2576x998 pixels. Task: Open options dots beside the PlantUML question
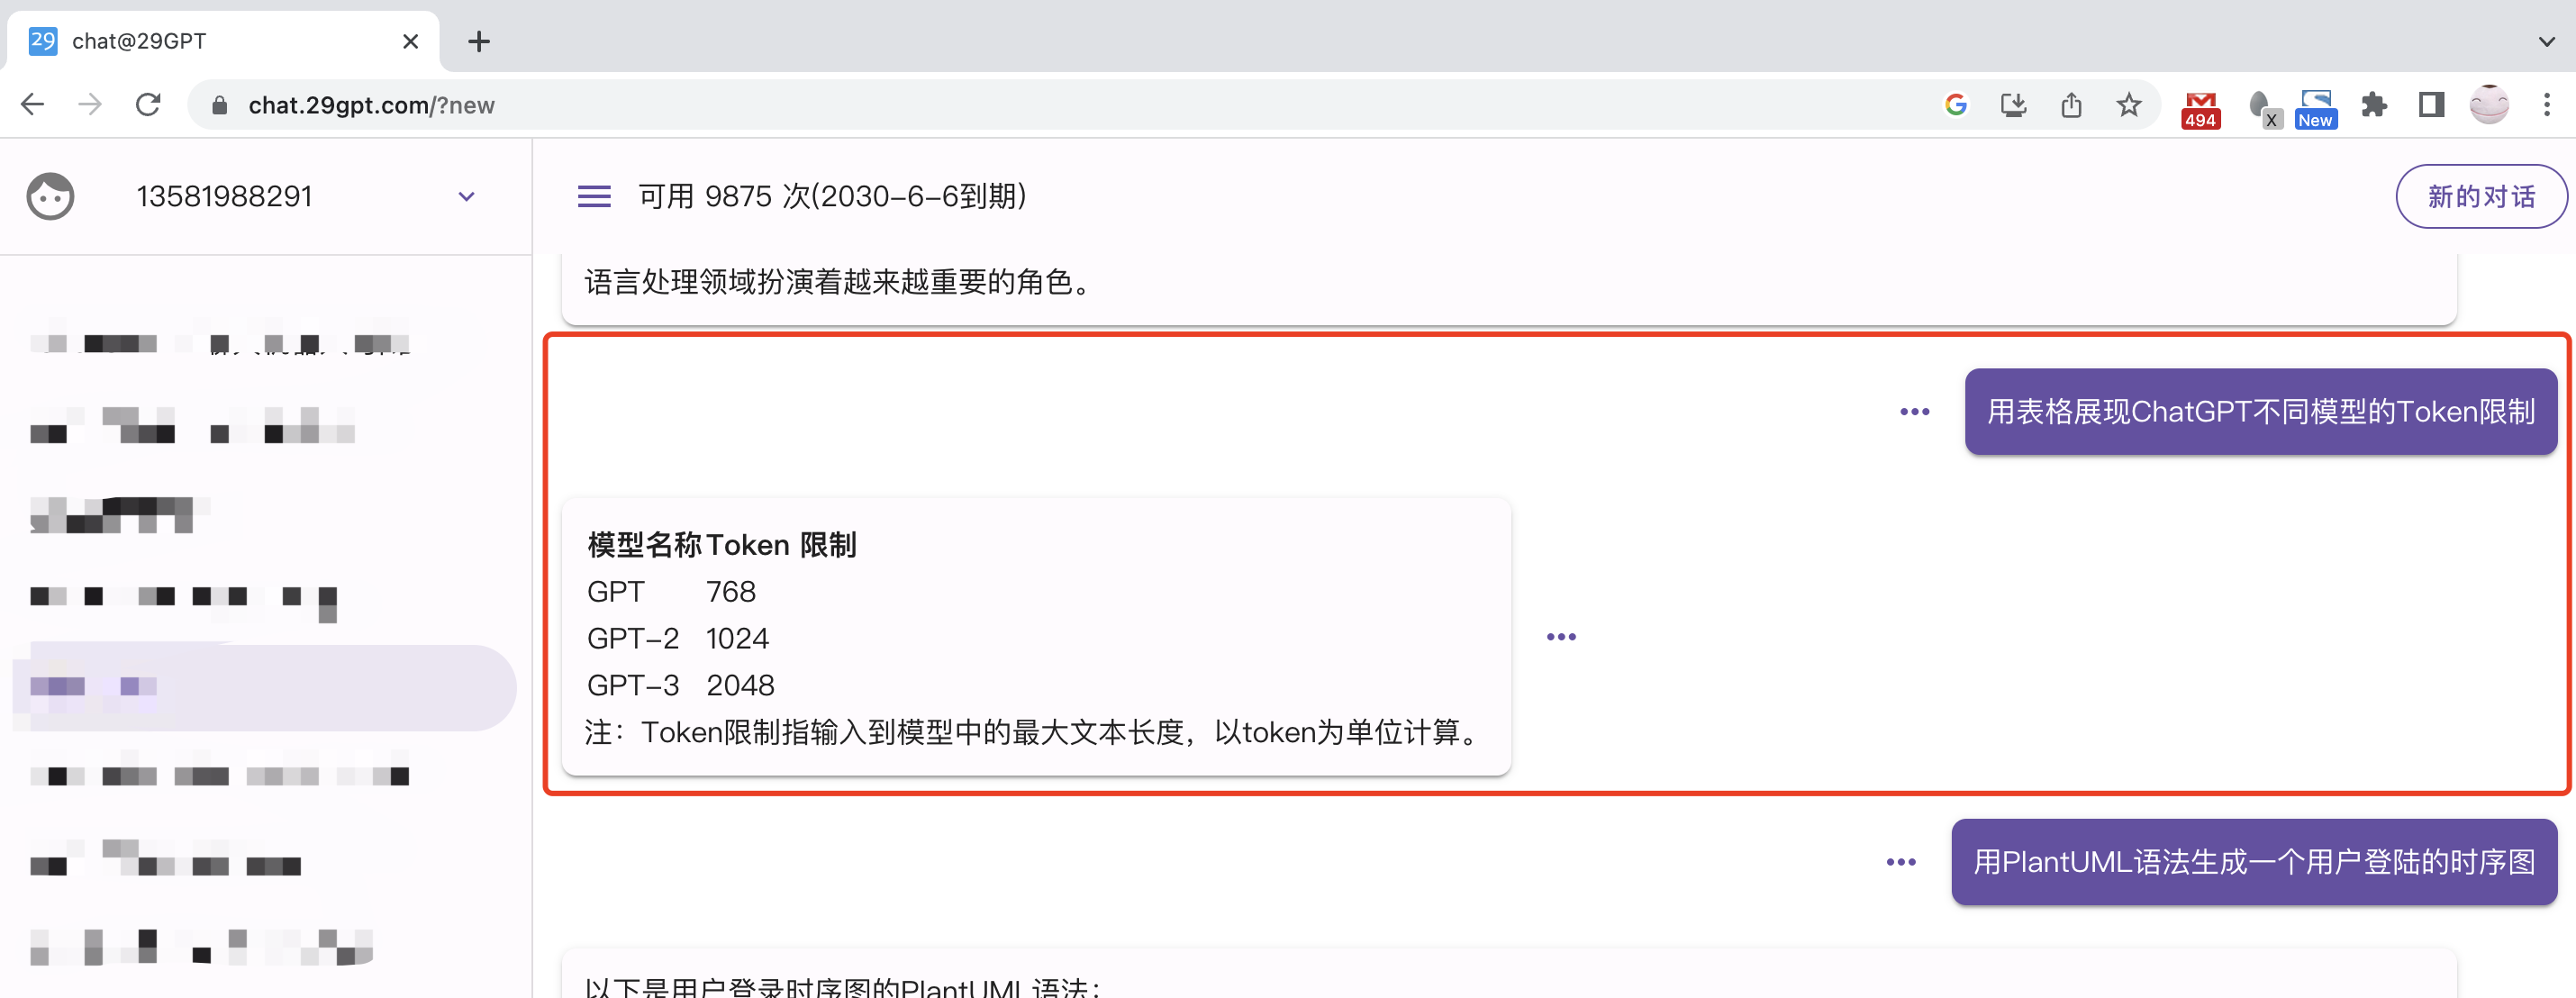1901,861
